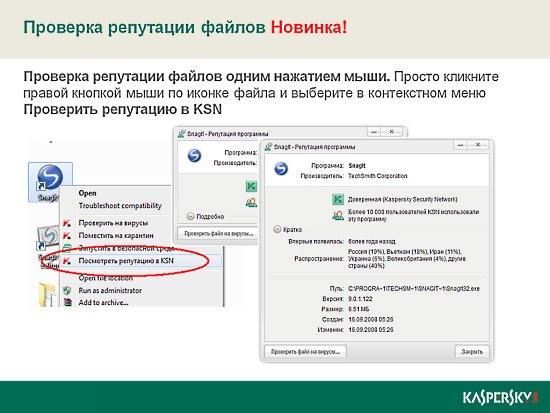Viewport: 550px width, 413px height.
Task: Choose Поместить на карантин menu entry
Action: click(x=116, y=235)
